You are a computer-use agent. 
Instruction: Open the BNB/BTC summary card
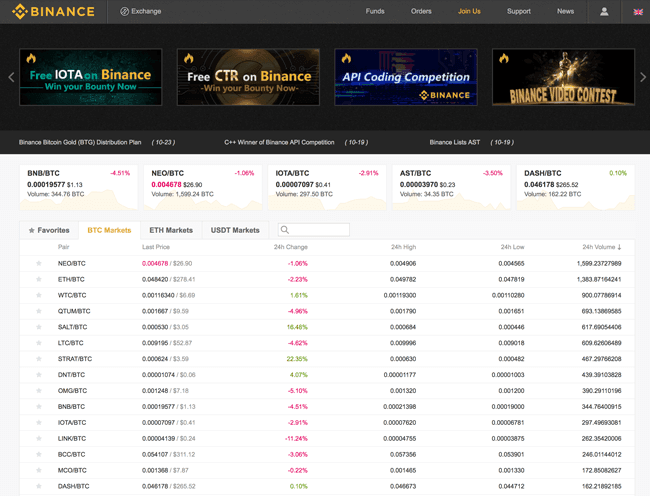(x=78, y=187)
